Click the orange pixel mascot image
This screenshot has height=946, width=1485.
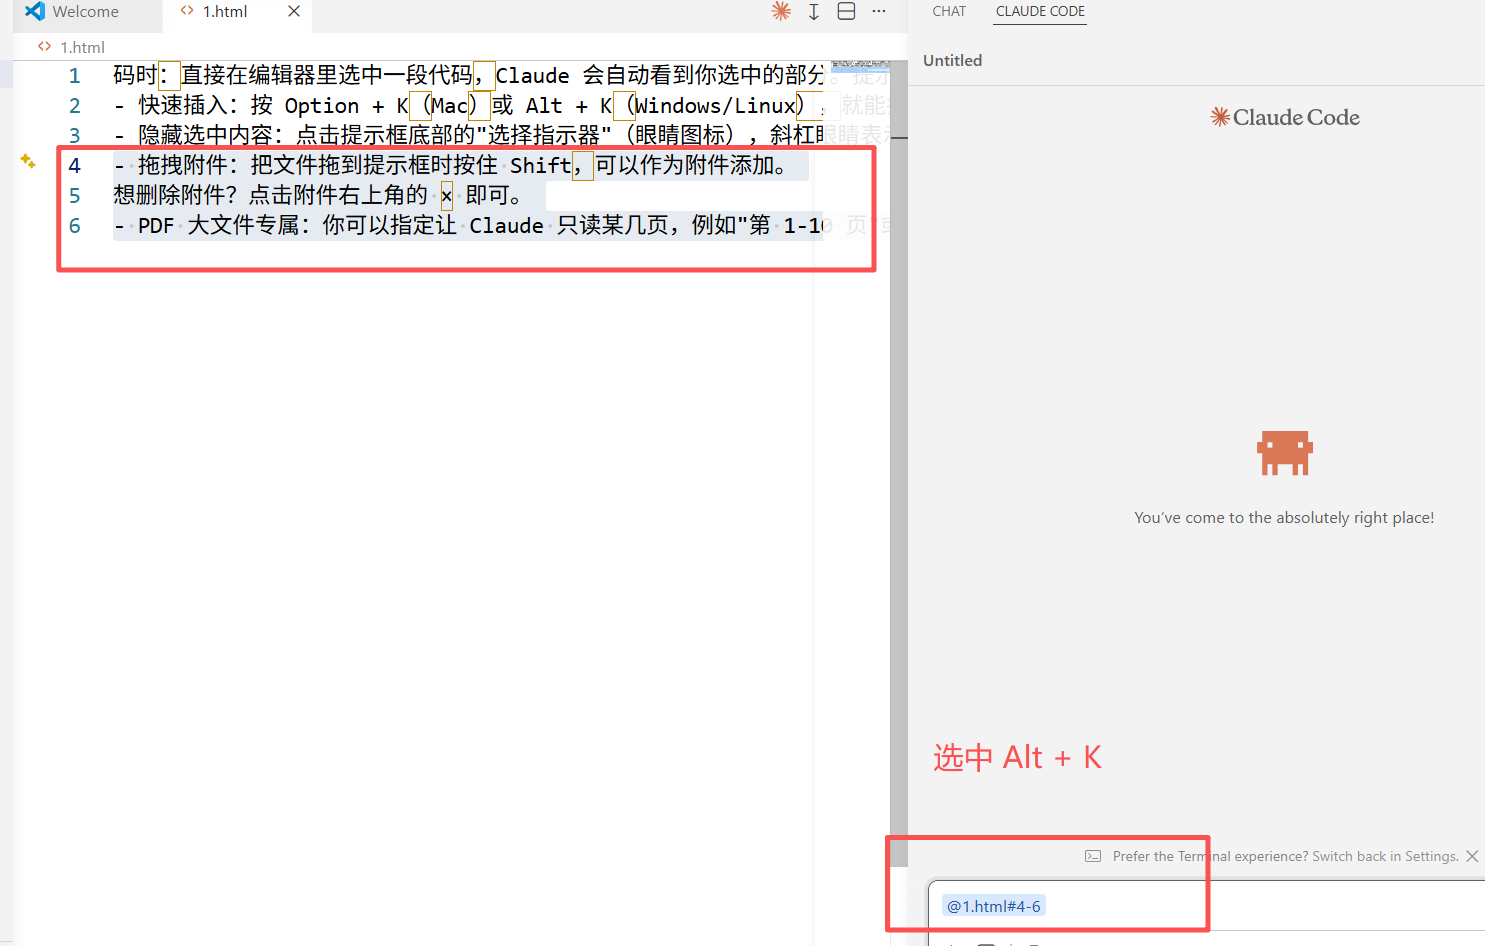(1285, 452)
